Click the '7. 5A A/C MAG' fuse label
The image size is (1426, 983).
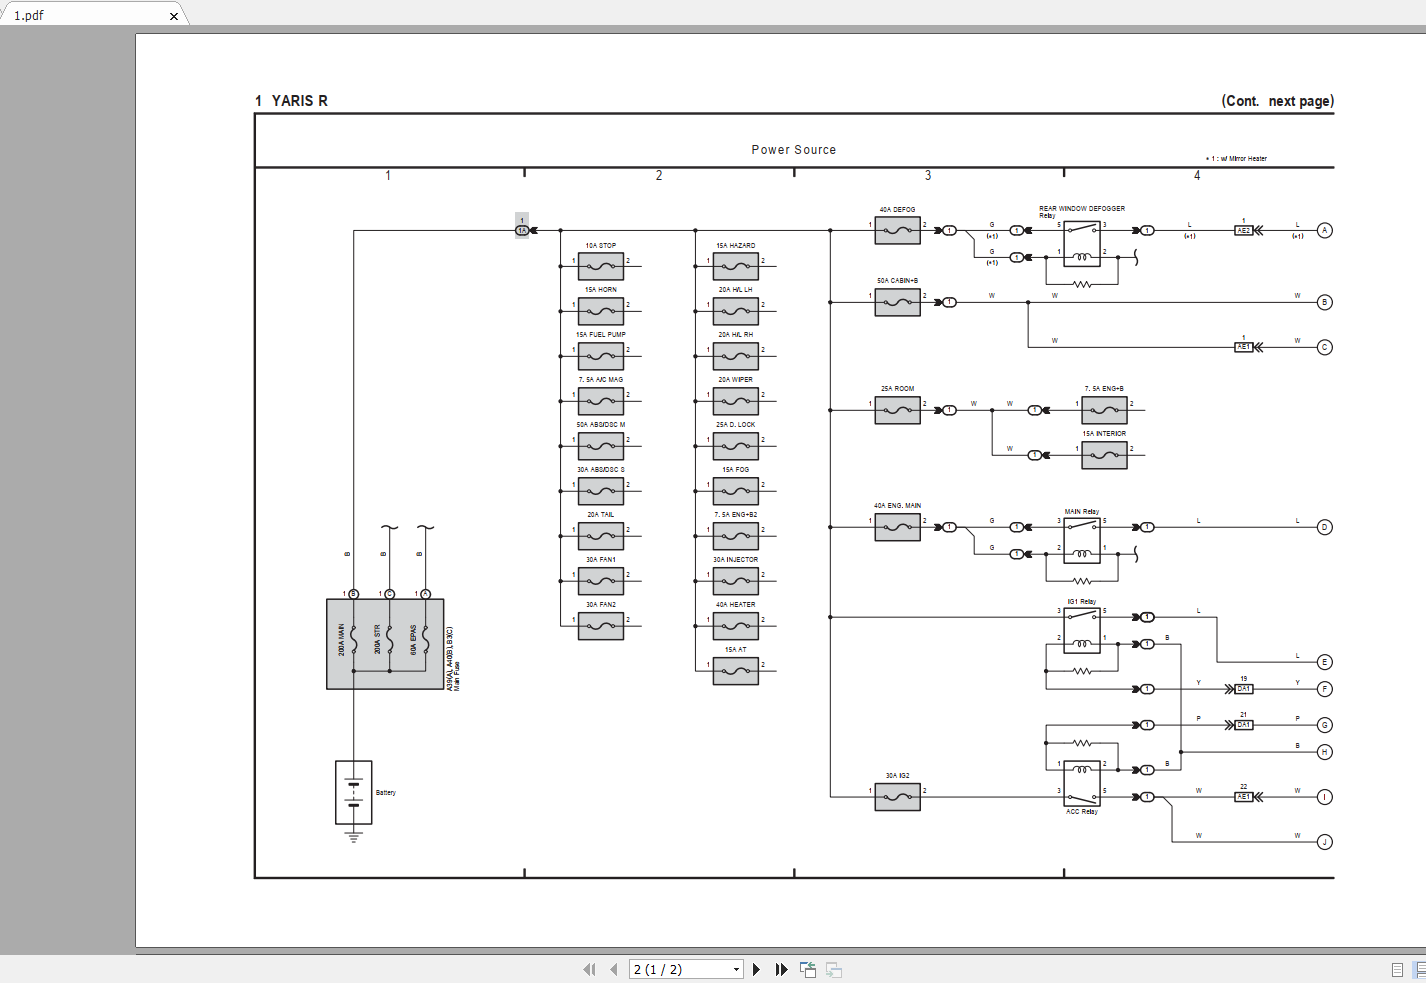pos(601,379)
